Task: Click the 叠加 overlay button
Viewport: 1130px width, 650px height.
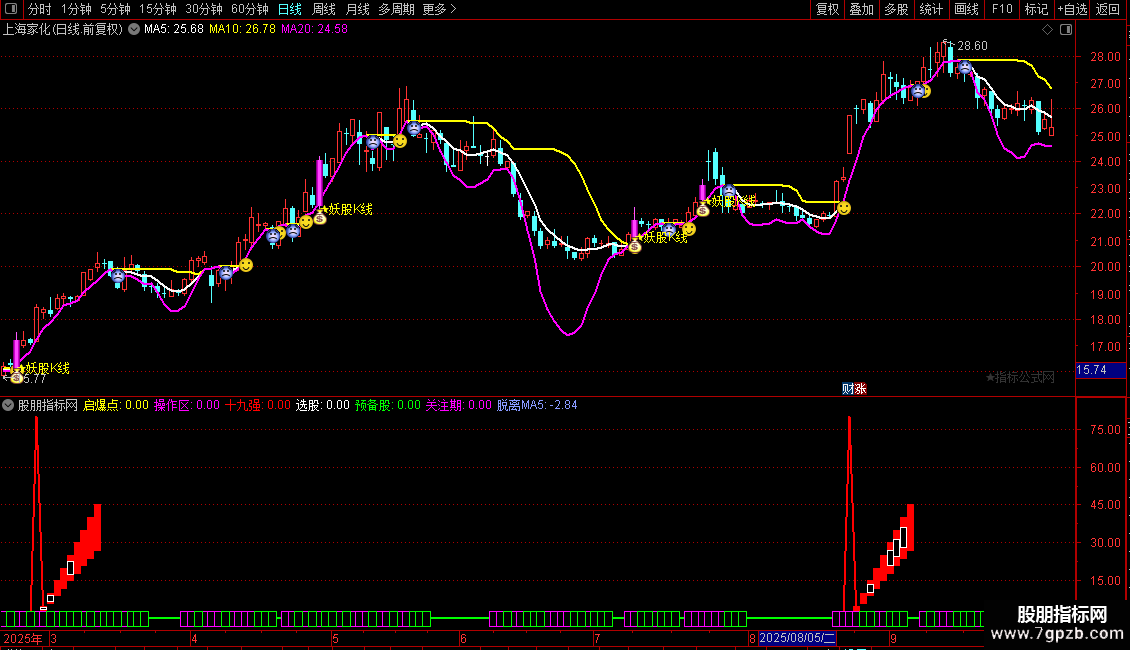Action: pyautogui.click(x=862, y=9)
